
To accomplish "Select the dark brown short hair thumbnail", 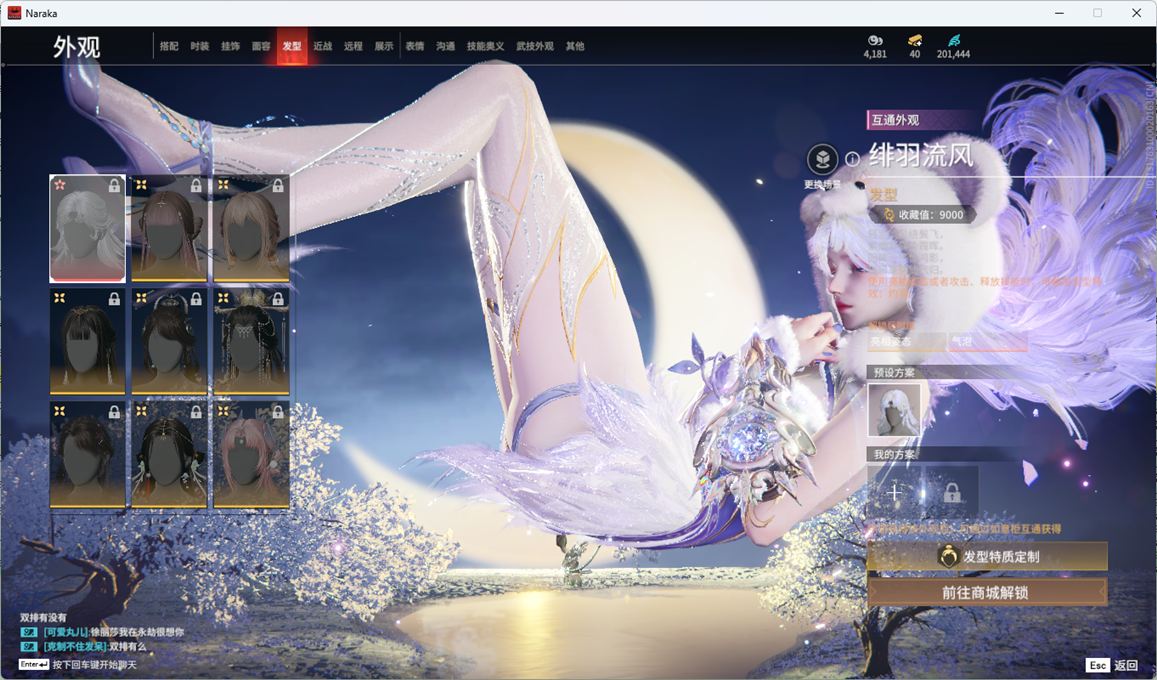I will [87, 454].
